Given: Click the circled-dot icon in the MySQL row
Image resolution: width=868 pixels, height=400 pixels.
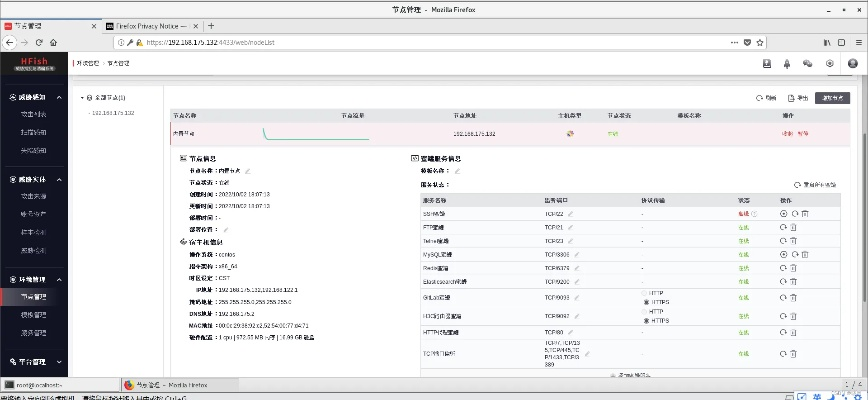Looking at the screenshot, I should [x=783, y=254].
